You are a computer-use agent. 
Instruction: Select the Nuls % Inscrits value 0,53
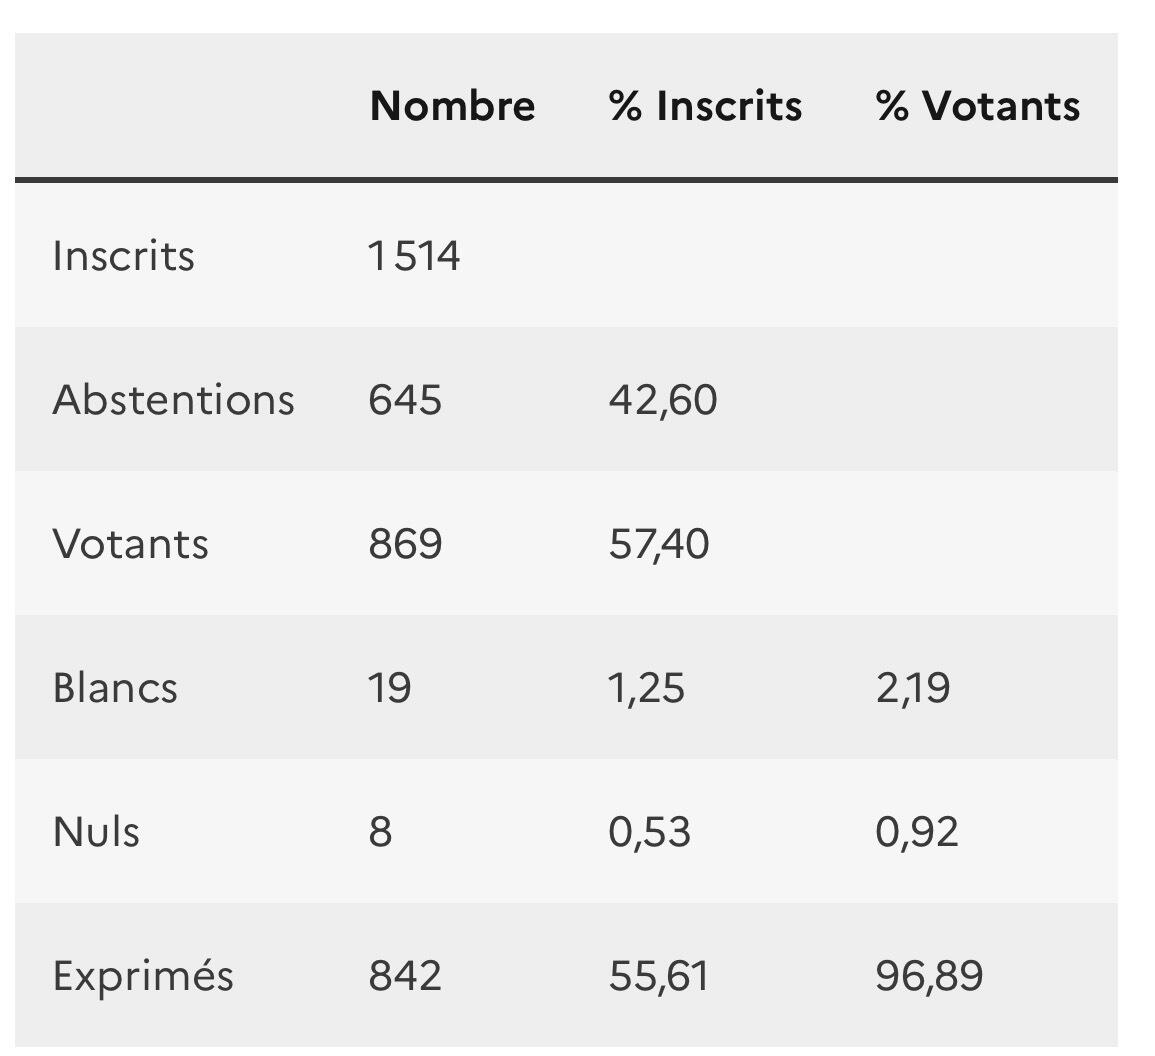tap(649, 832)
